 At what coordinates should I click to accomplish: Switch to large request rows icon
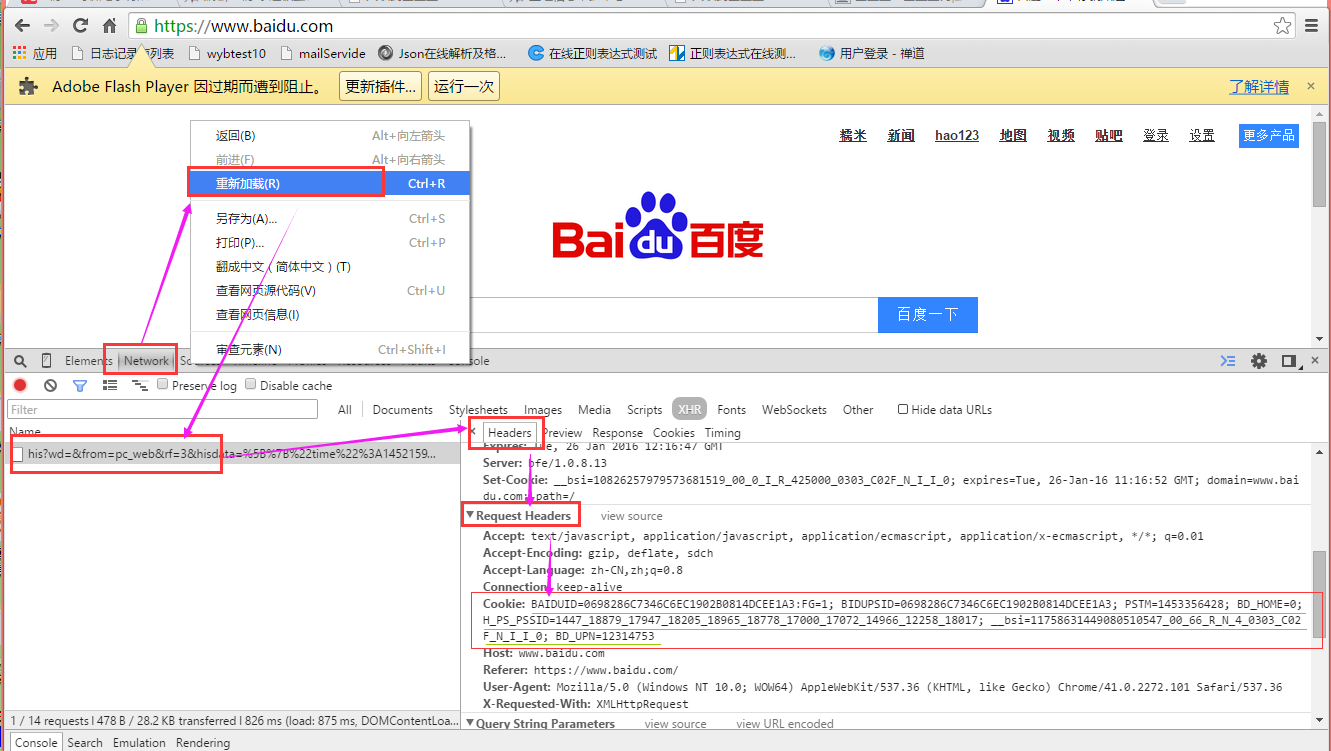(110, 385)
